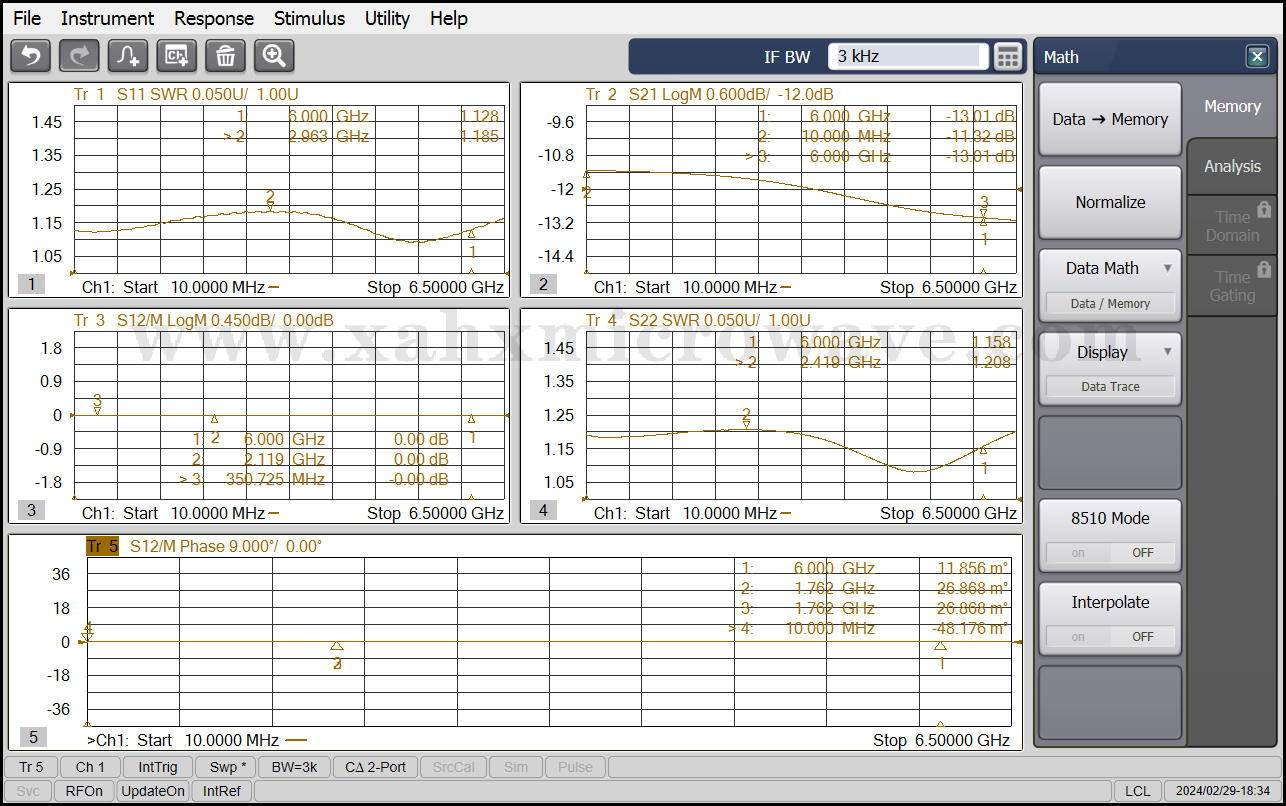Image resolution: width=1286 pixels, height=806 pixels.
Task: Toggle RFOn in the status bar
Action: (84, 791)
